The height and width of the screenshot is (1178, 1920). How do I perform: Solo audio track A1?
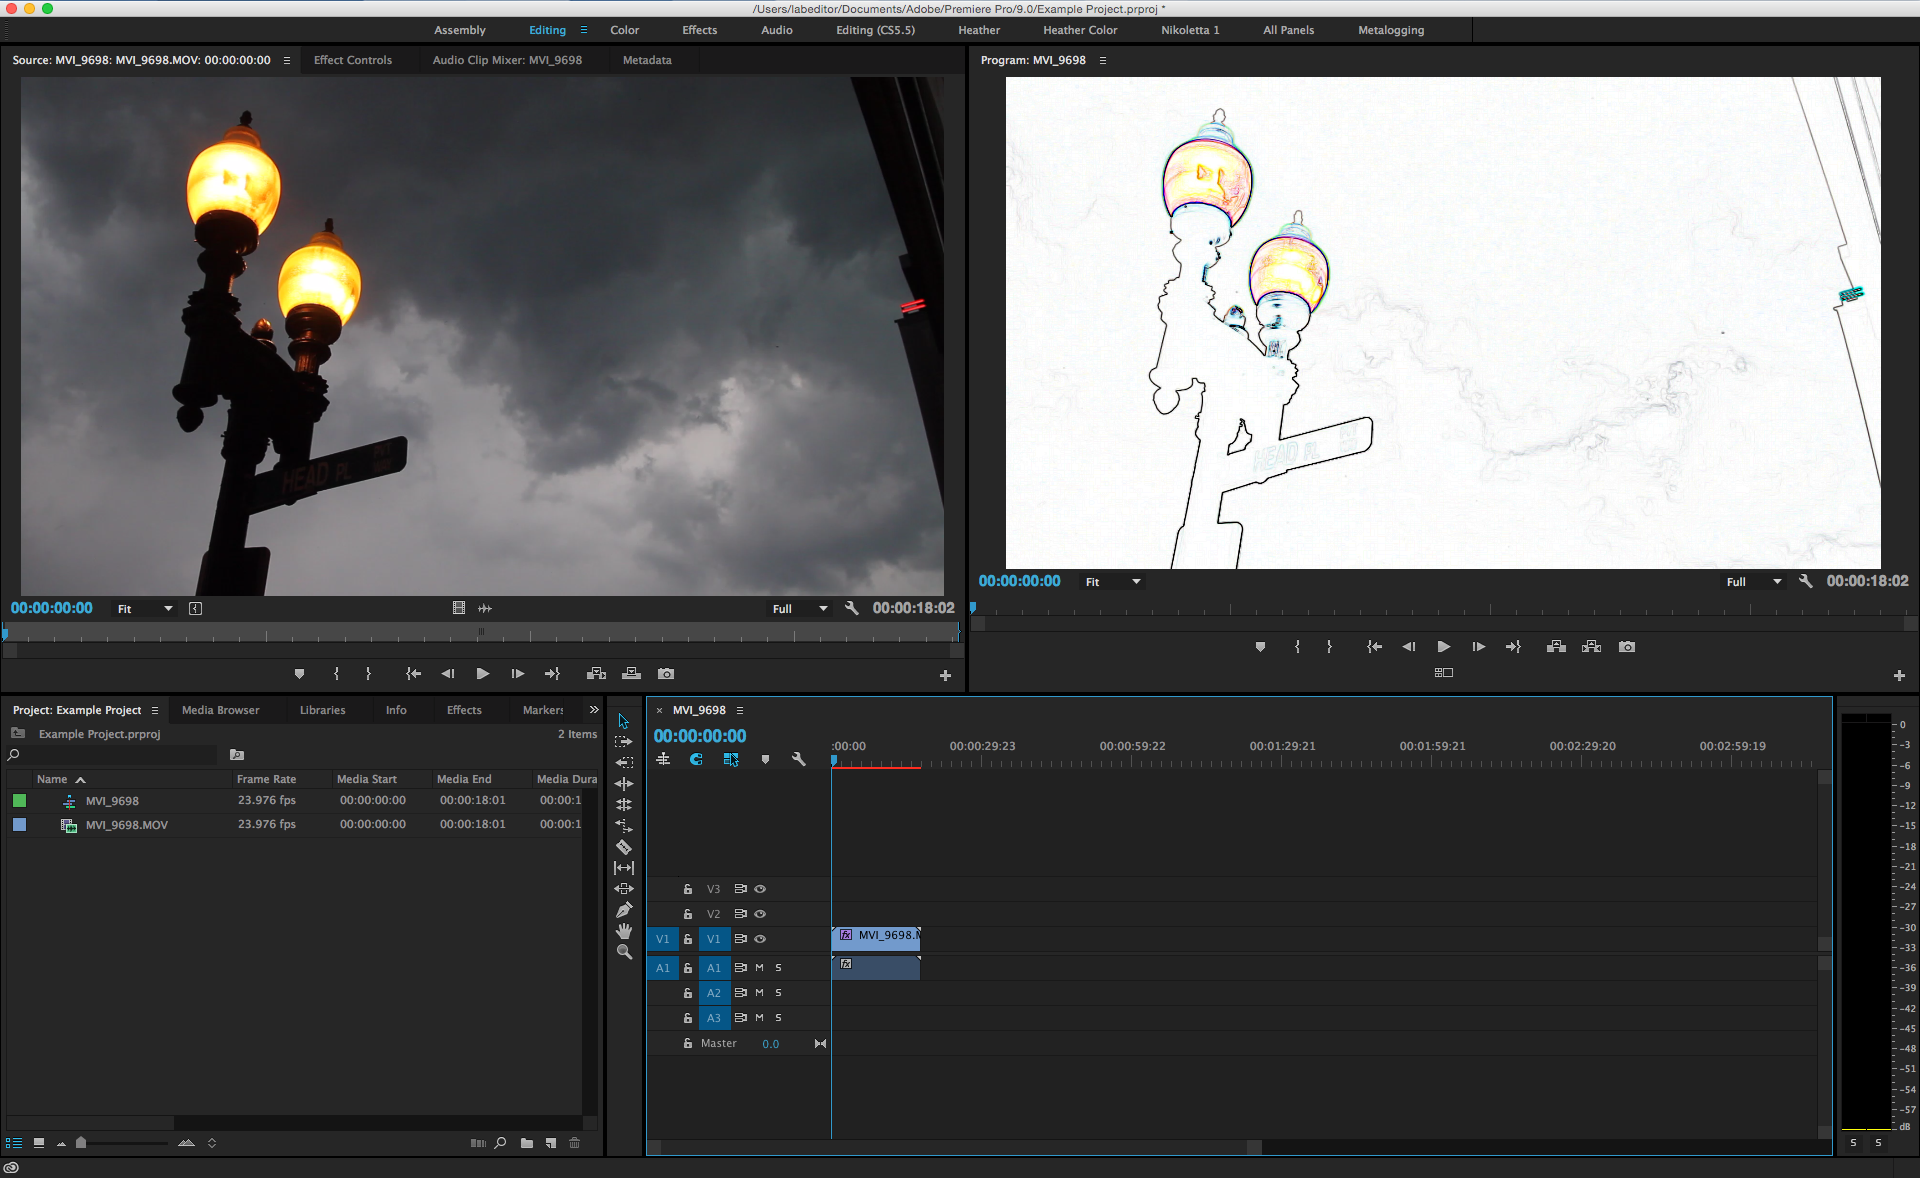click(x=777, y=967)
